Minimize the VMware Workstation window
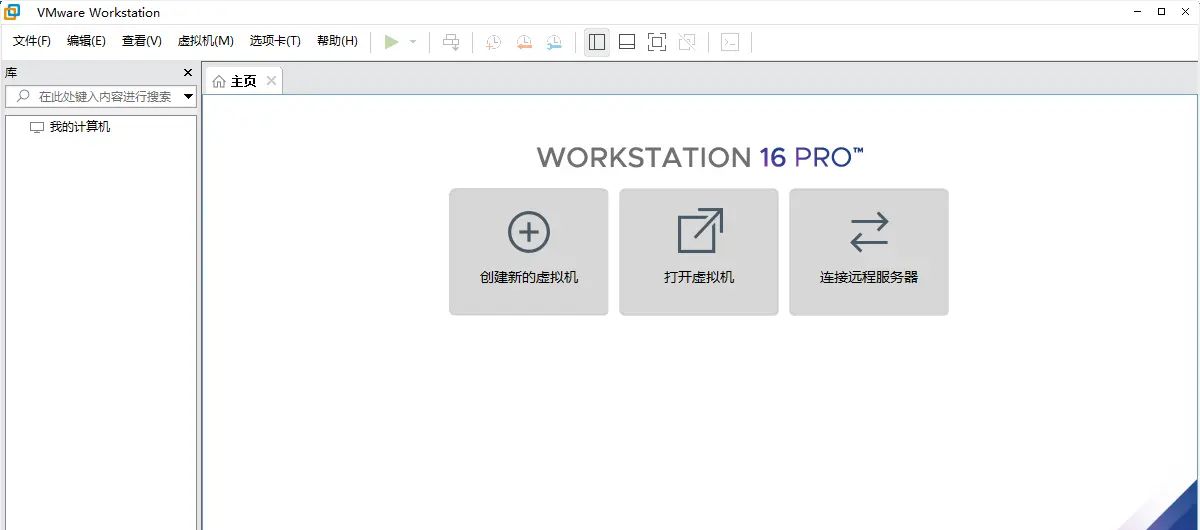This screenshot has height=530, width=1200. click(1139, 12)
